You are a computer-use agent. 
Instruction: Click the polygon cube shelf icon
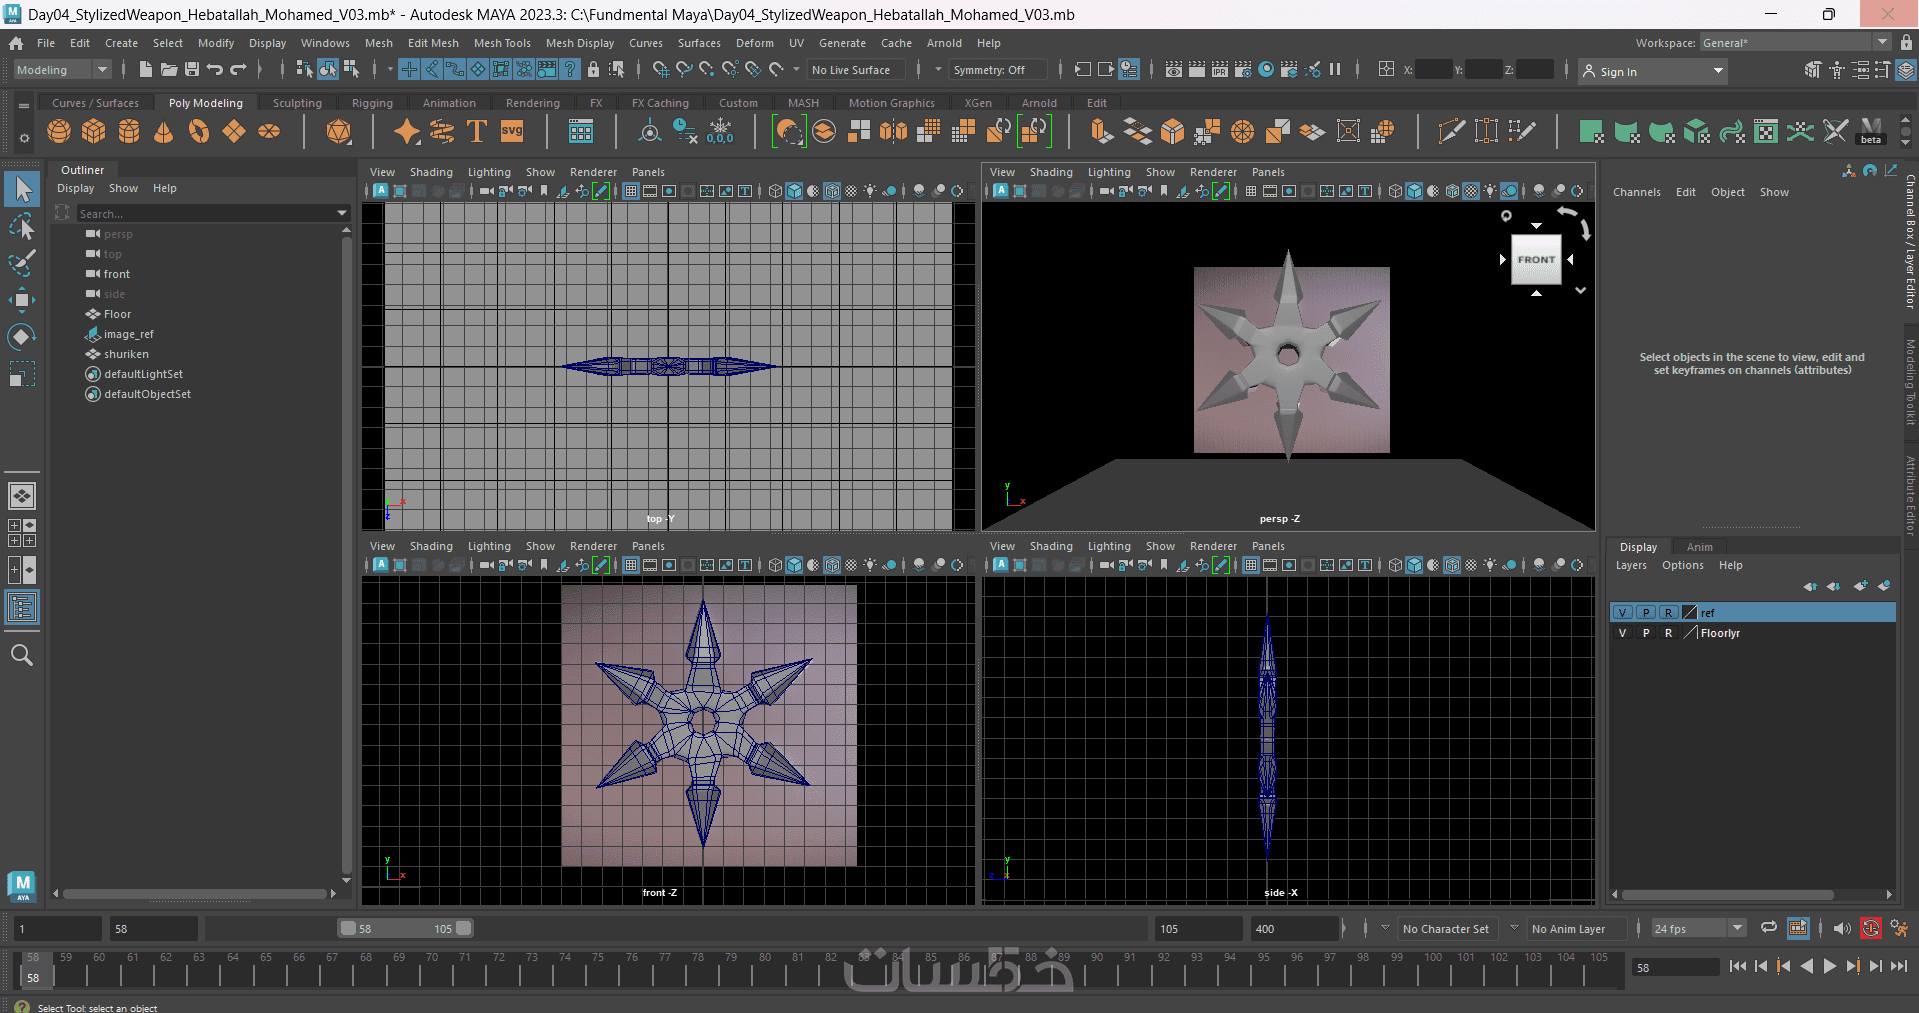(94, 131)
